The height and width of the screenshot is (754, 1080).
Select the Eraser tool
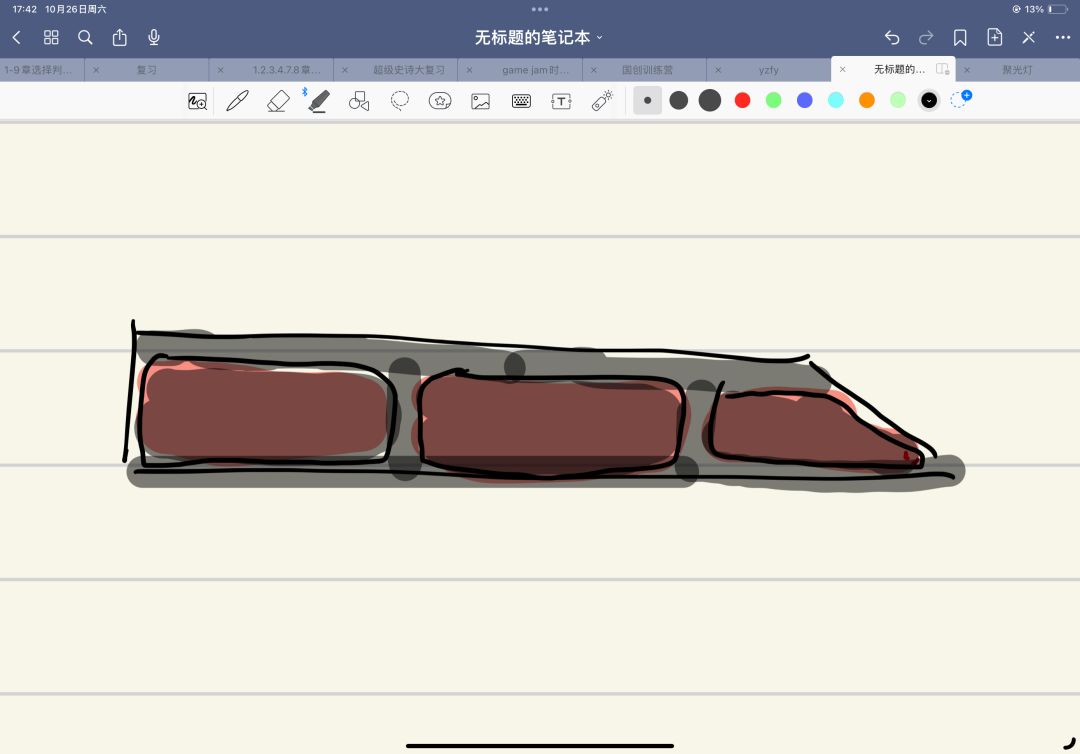[278, 101]
